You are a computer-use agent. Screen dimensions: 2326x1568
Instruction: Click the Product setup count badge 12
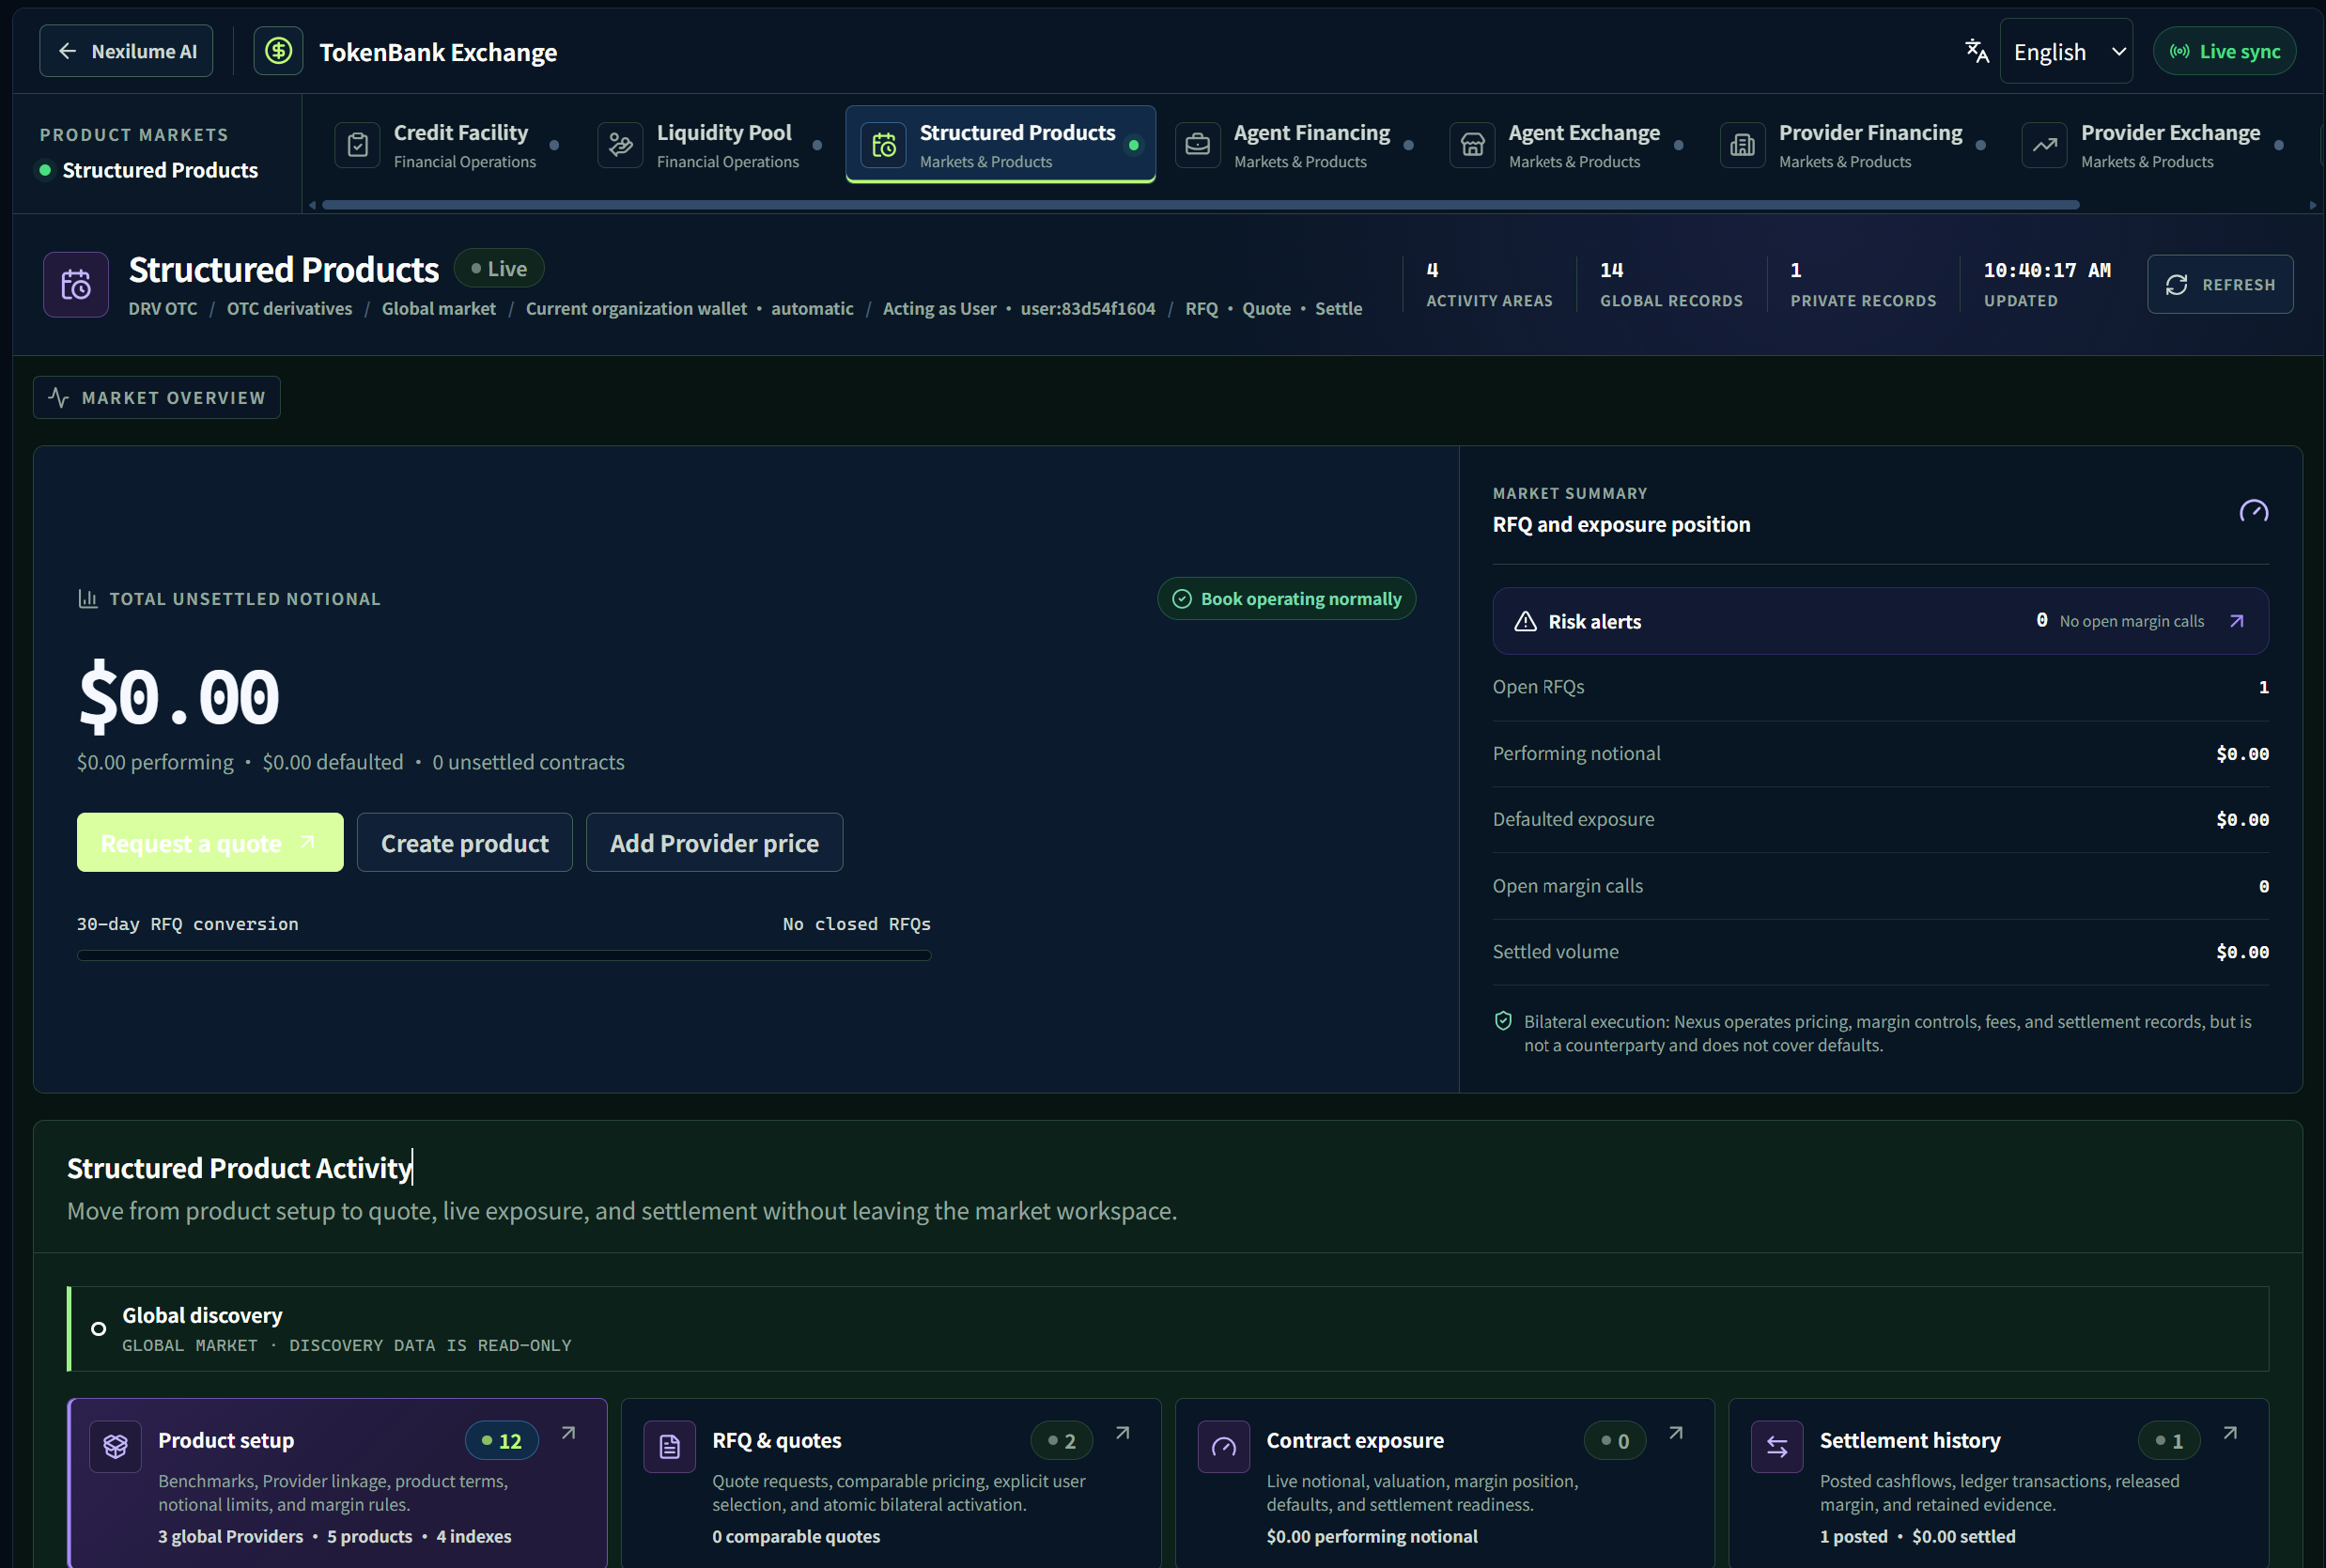pos(501,1440)
